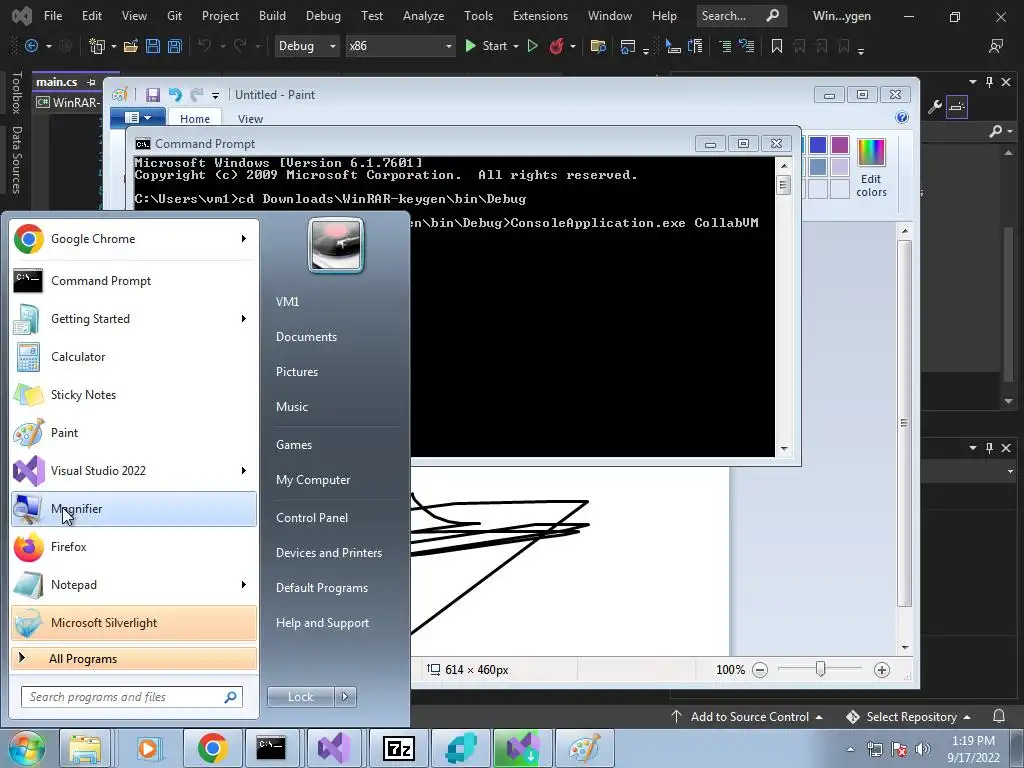Click the Visual Studio notifications bell icon
1024x768 pixels.
999,716
